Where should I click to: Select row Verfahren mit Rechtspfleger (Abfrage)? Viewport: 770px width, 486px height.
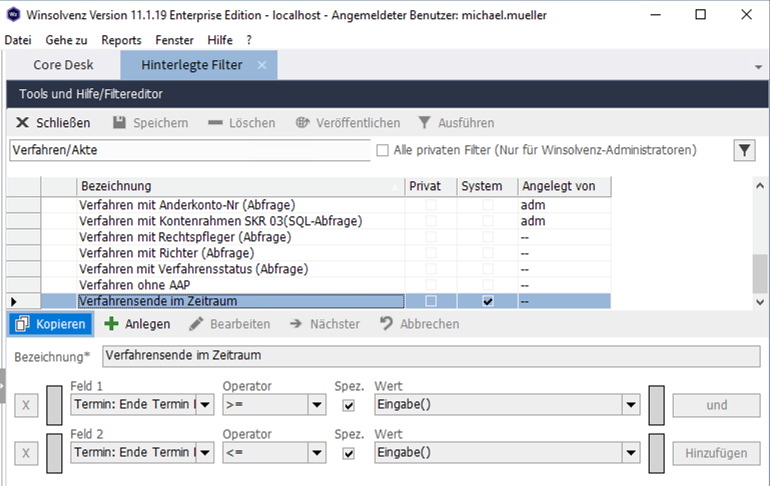[309, 237]
